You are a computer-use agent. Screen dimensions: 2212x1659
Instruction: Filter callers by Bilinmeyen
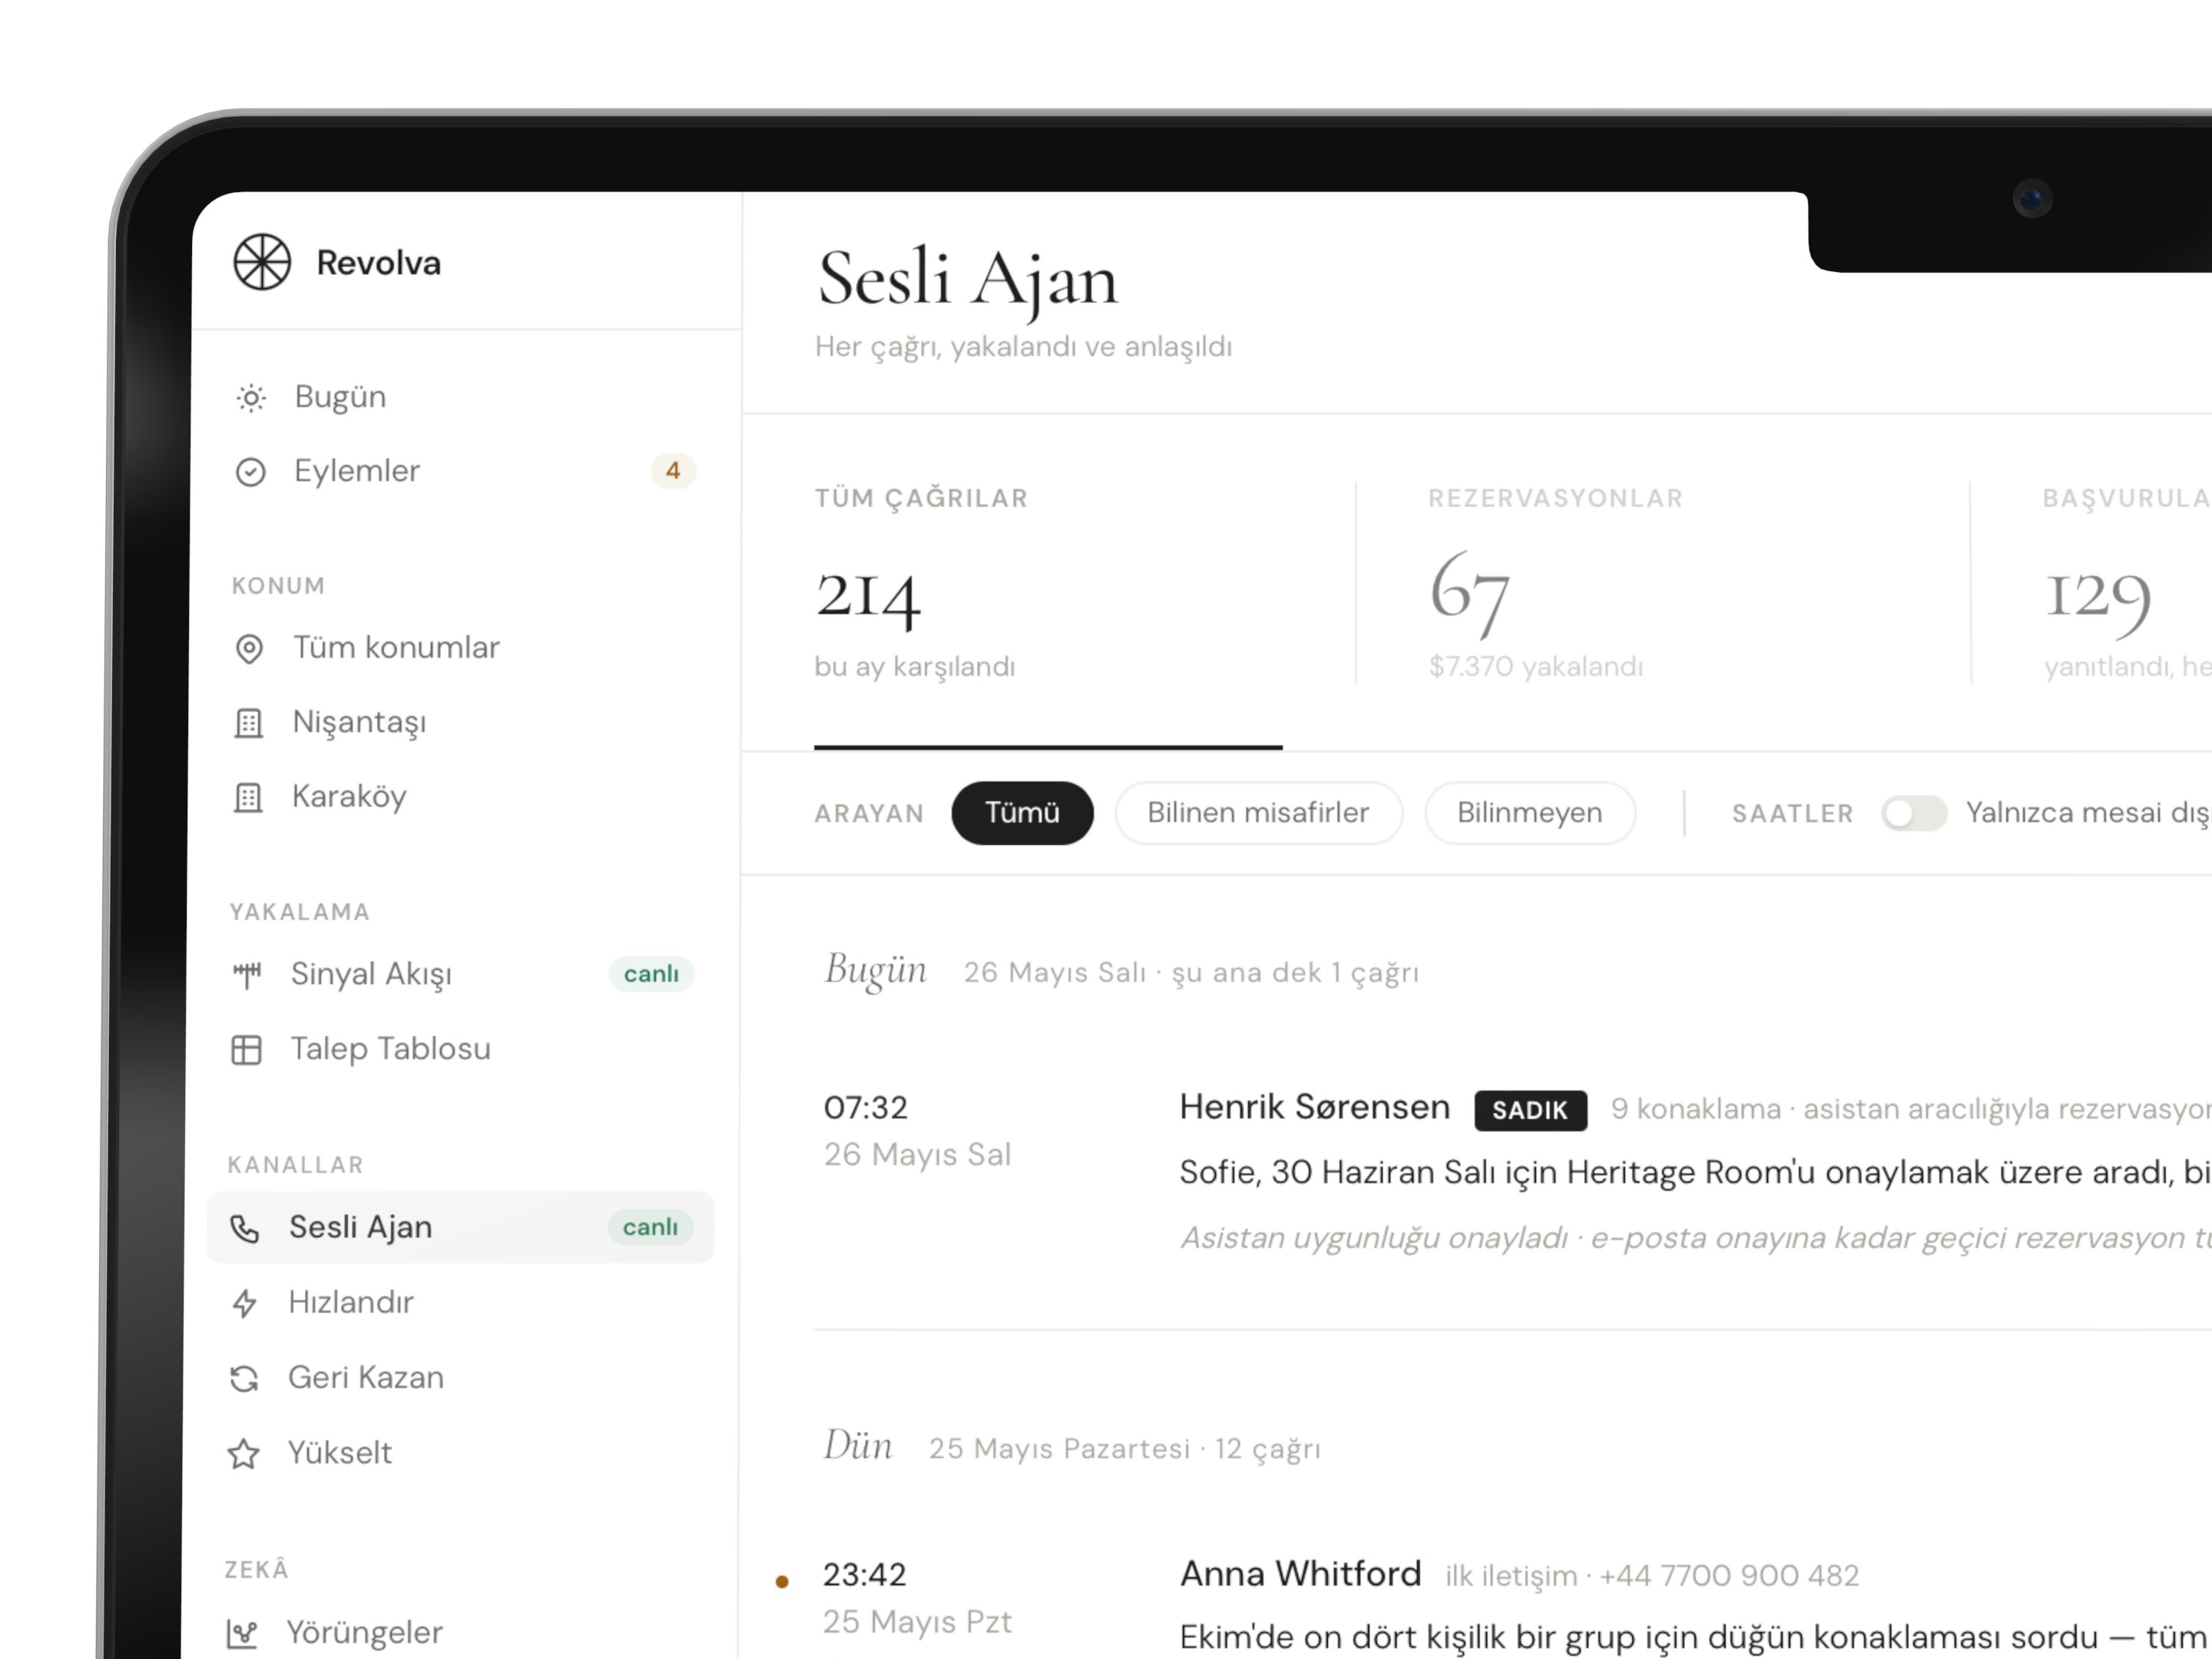pos(1530,813)
